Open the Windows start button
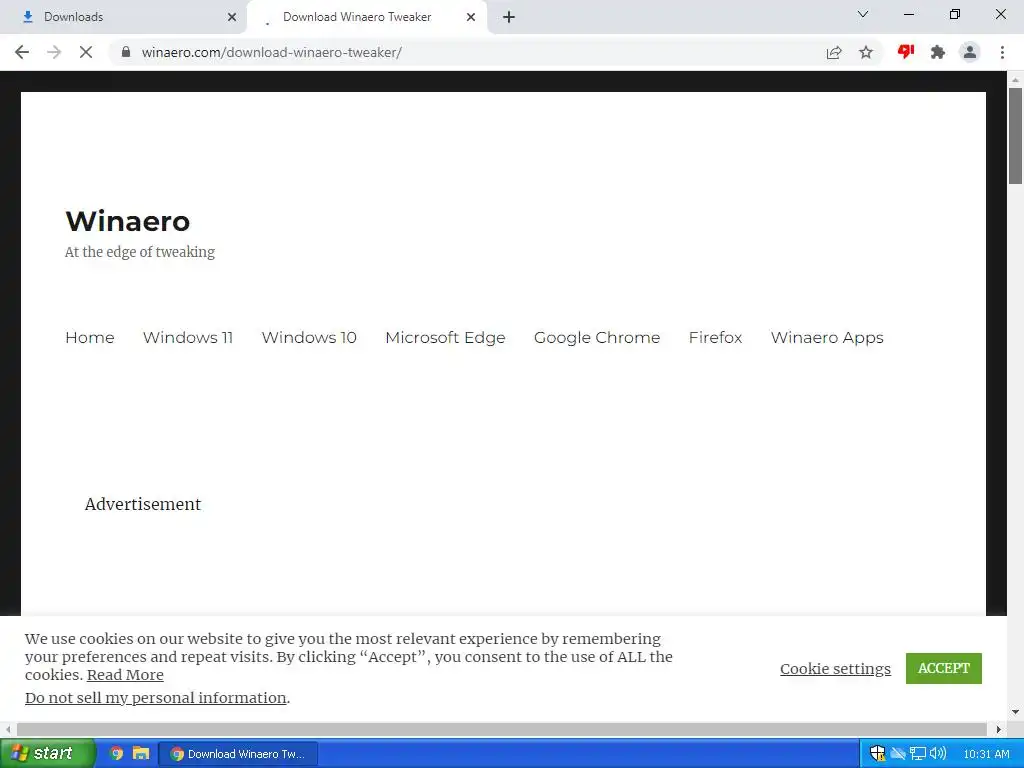Viewport: 1024px width, 768px height. pyautogui.click(x=46, y=753)
